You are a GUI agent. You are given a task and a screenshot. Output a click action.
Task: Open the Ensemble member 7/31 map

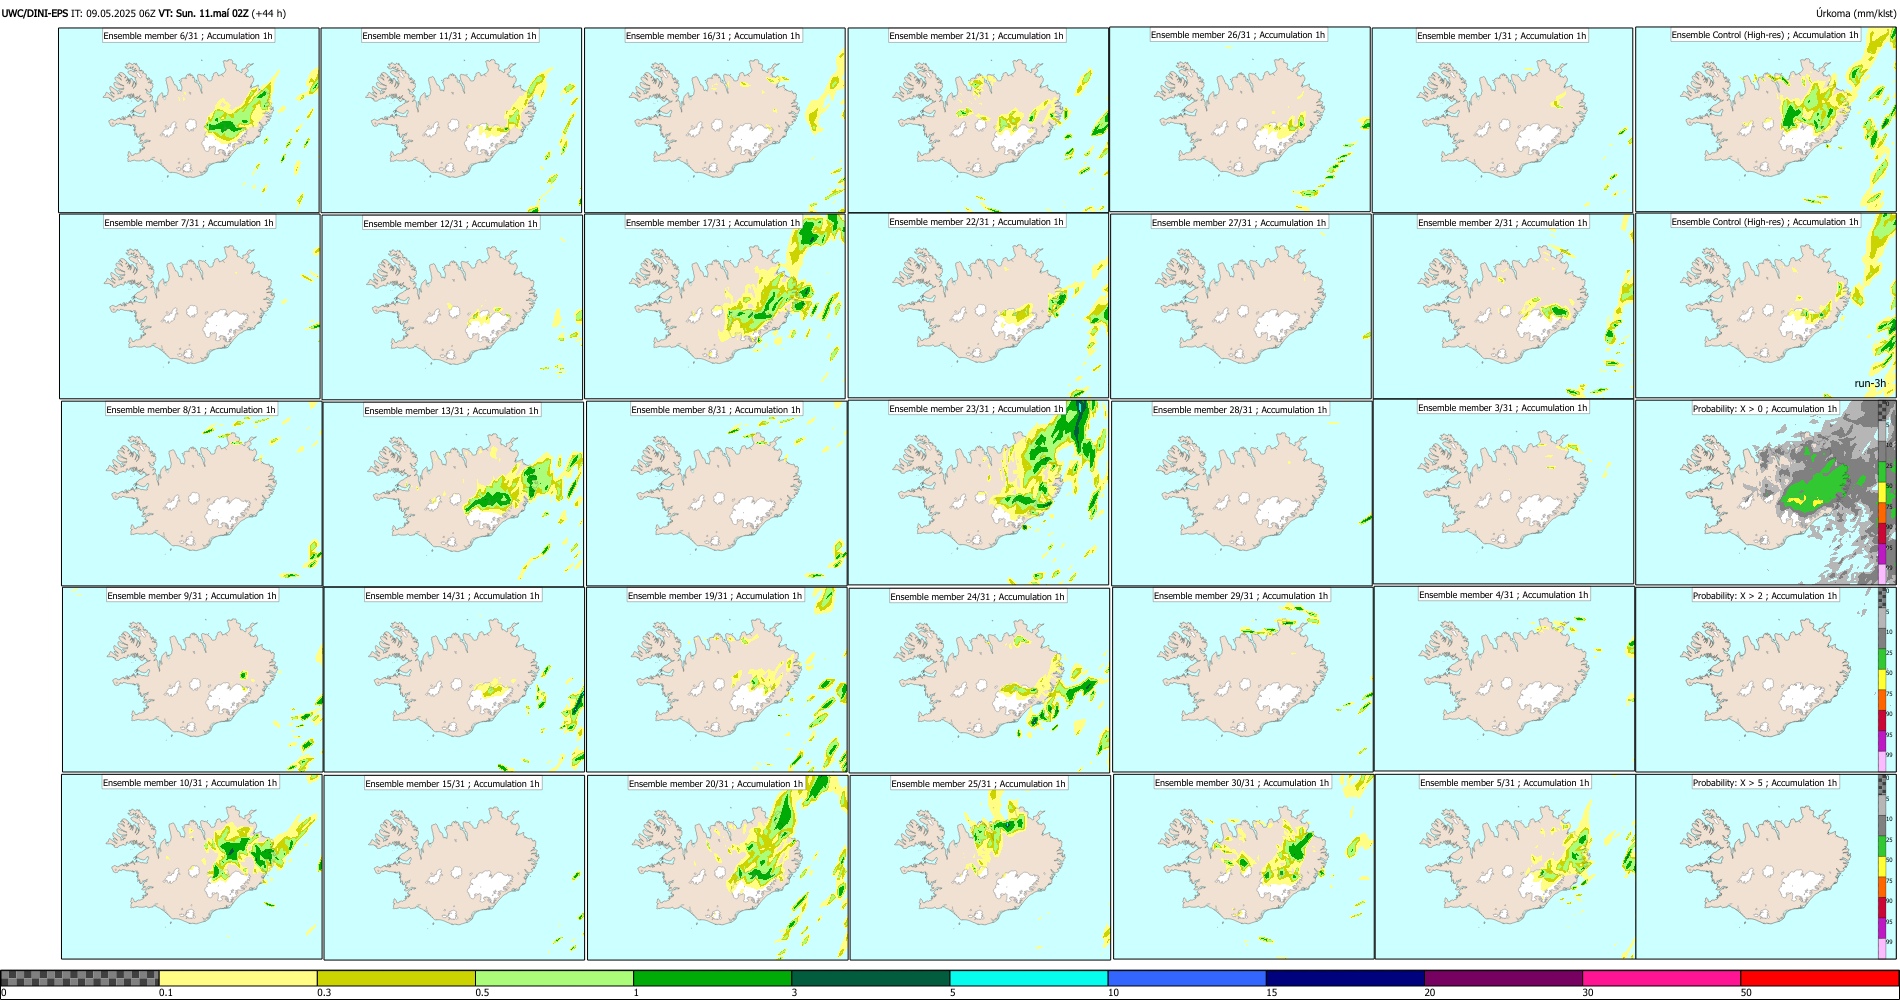[x=190, y=307]
